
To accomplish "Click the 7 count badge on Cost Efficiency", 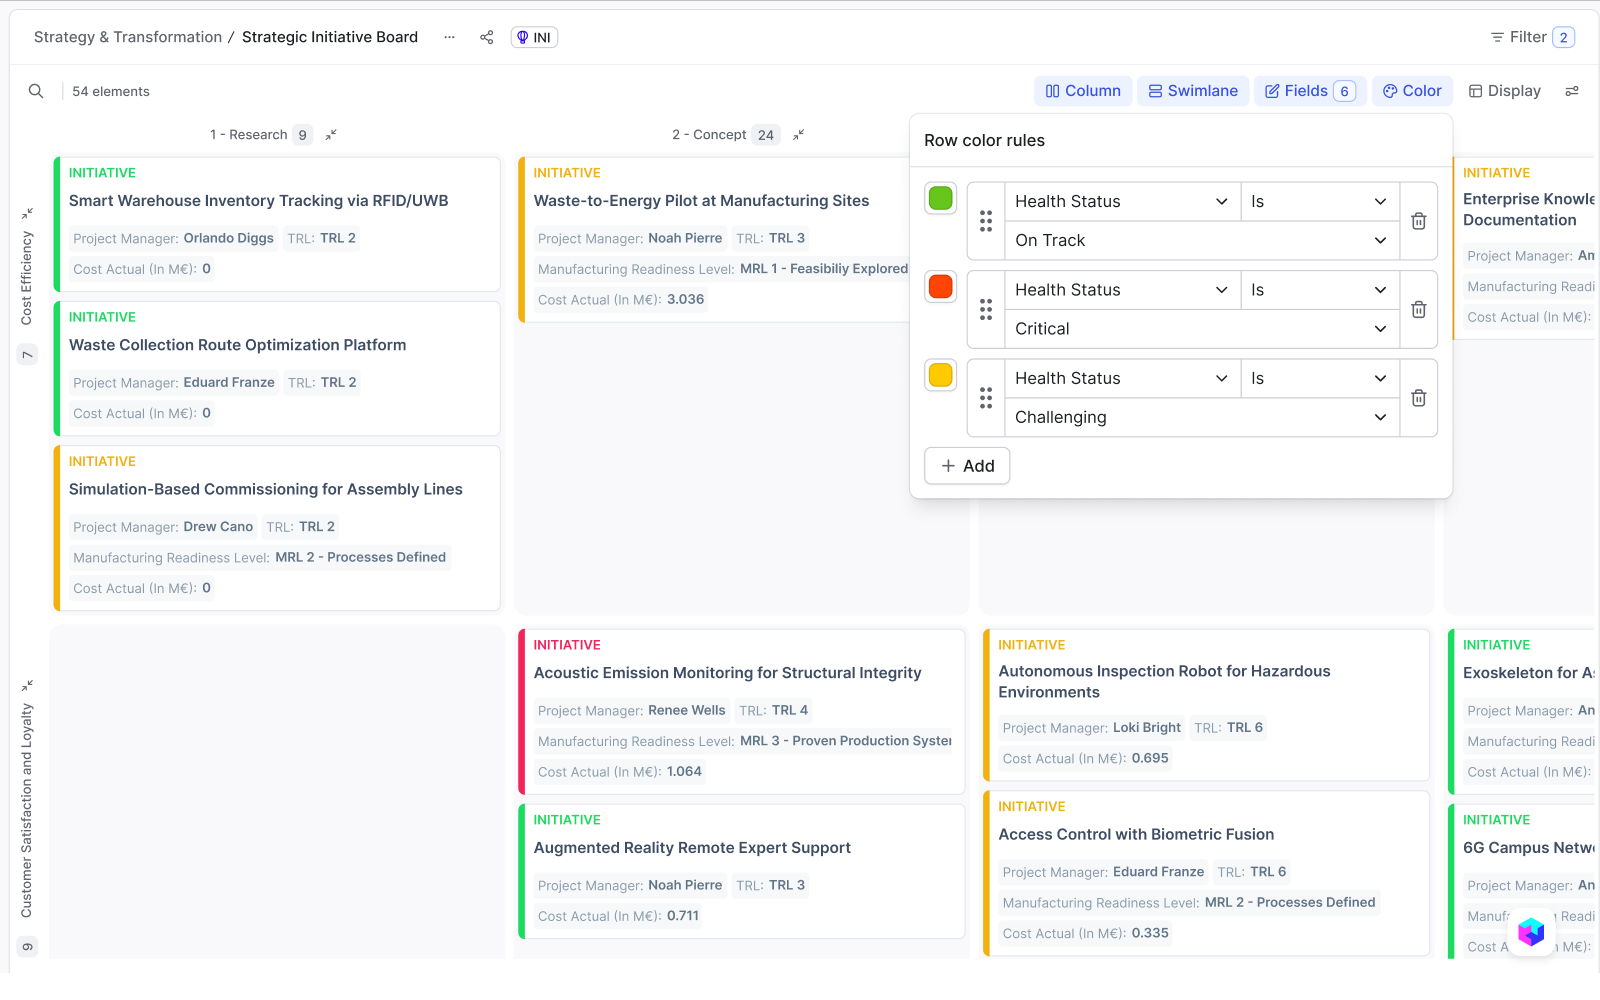I will [x=28, y=354].
